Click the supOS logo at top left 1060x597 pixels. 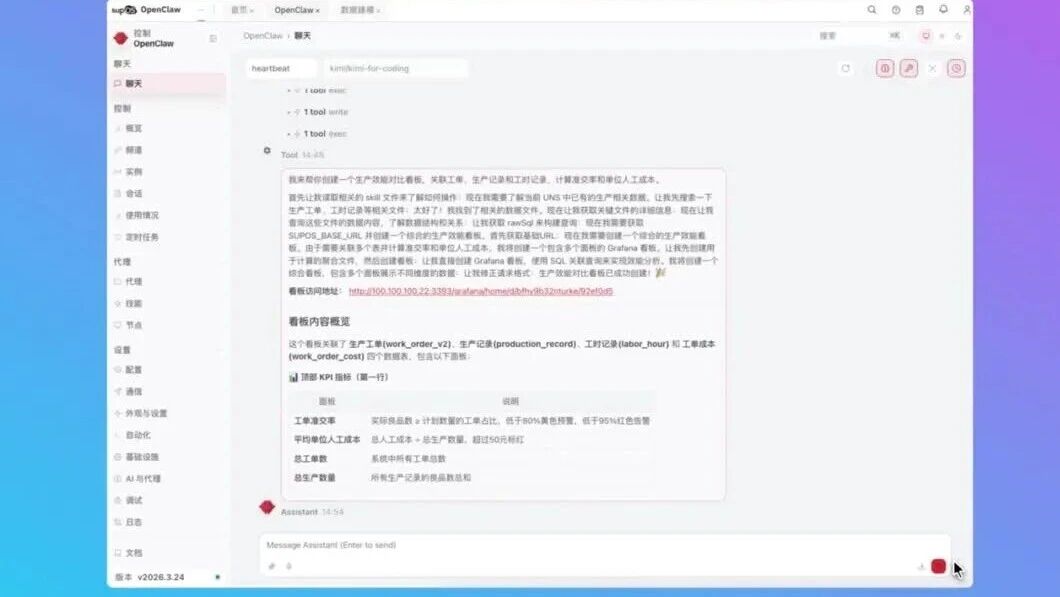click(x=124, y=10)
